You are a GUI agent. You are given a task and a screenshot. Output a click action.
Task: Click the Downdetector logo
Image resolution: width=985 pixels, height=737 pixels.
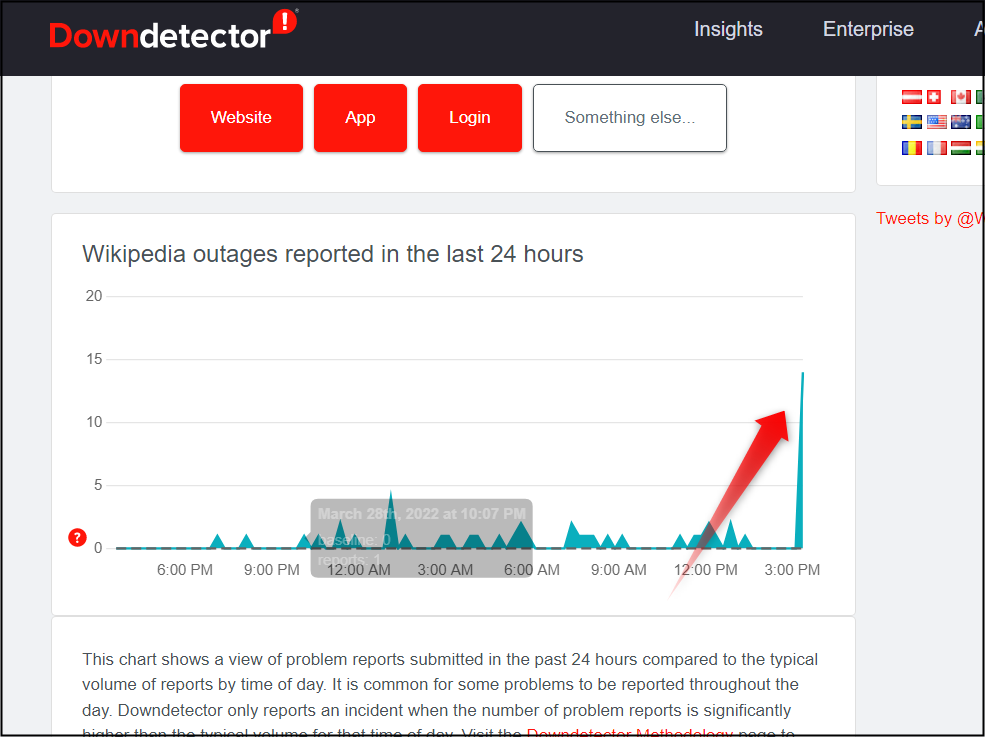173,30
